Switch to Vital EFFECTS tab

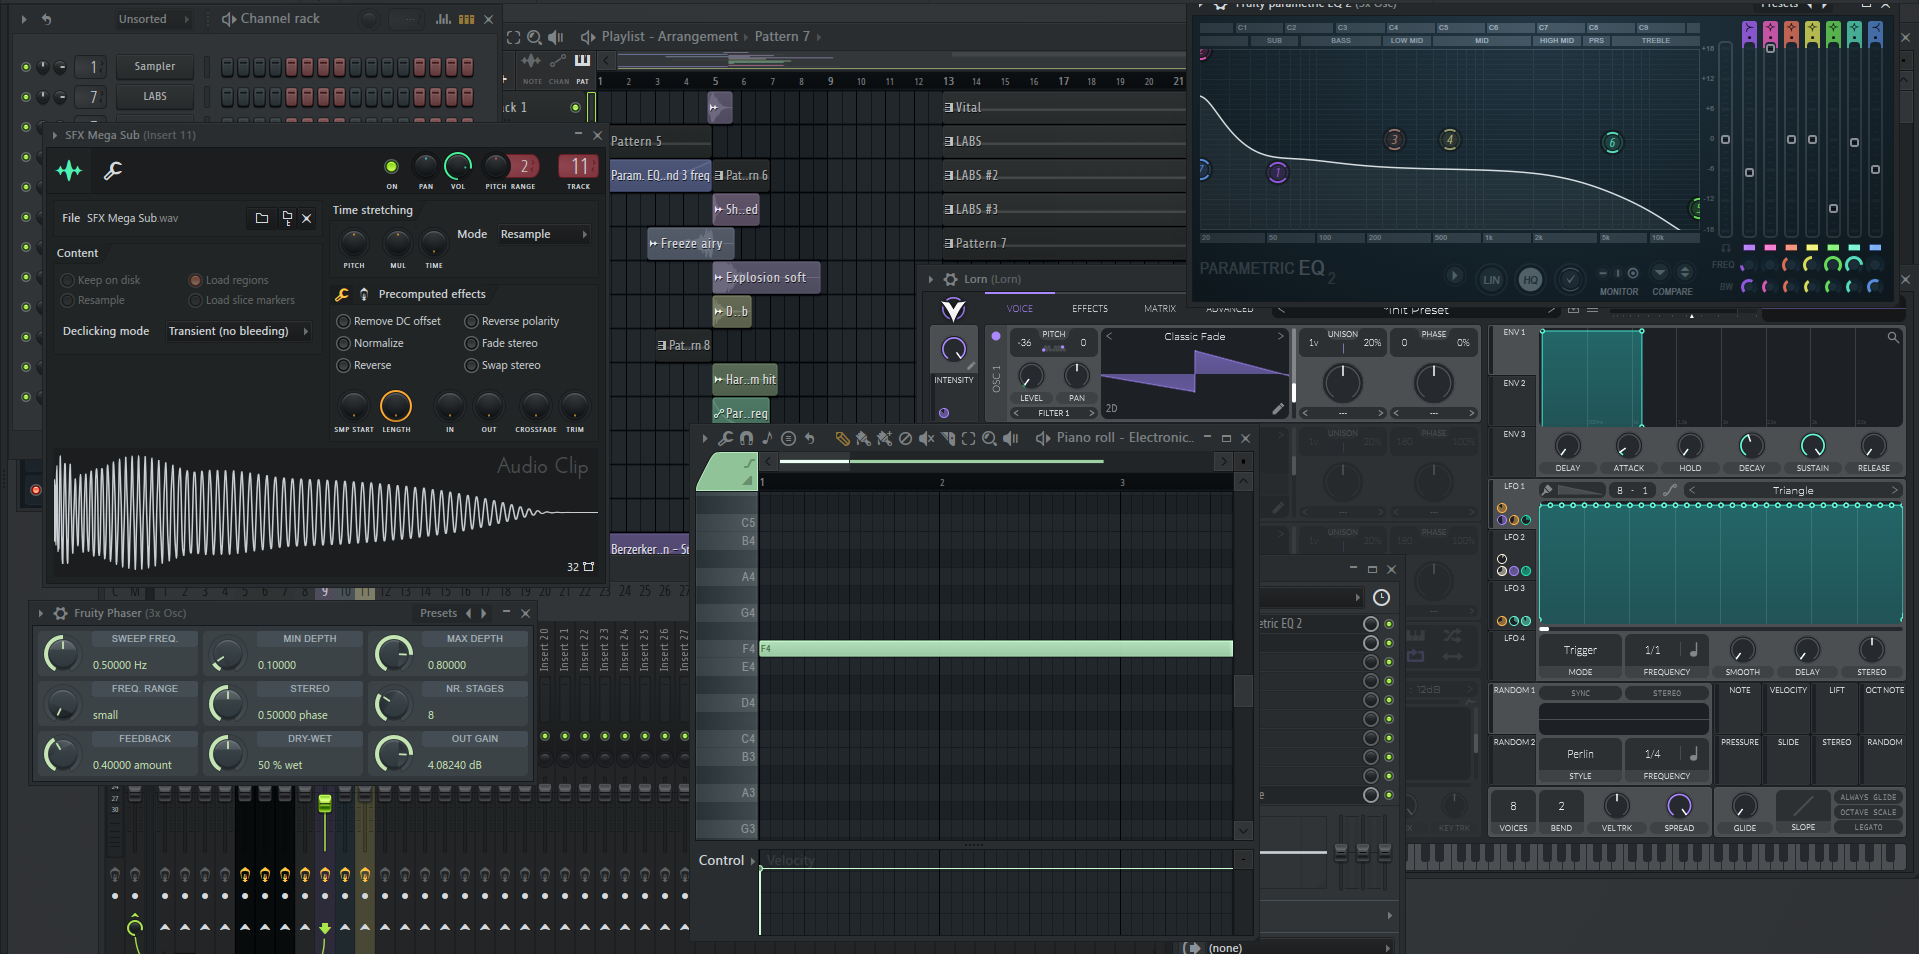click(1090, 309)
